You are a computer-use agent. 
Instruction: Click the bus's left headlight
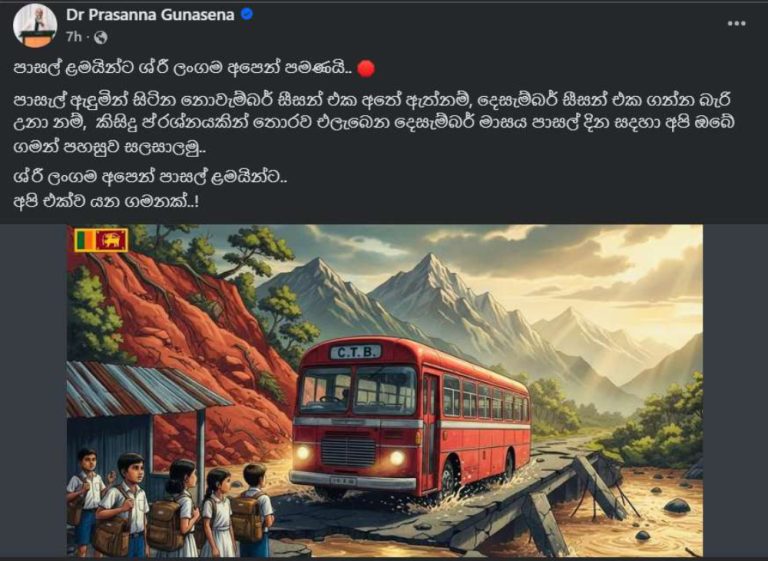click(x=303, y=451)
